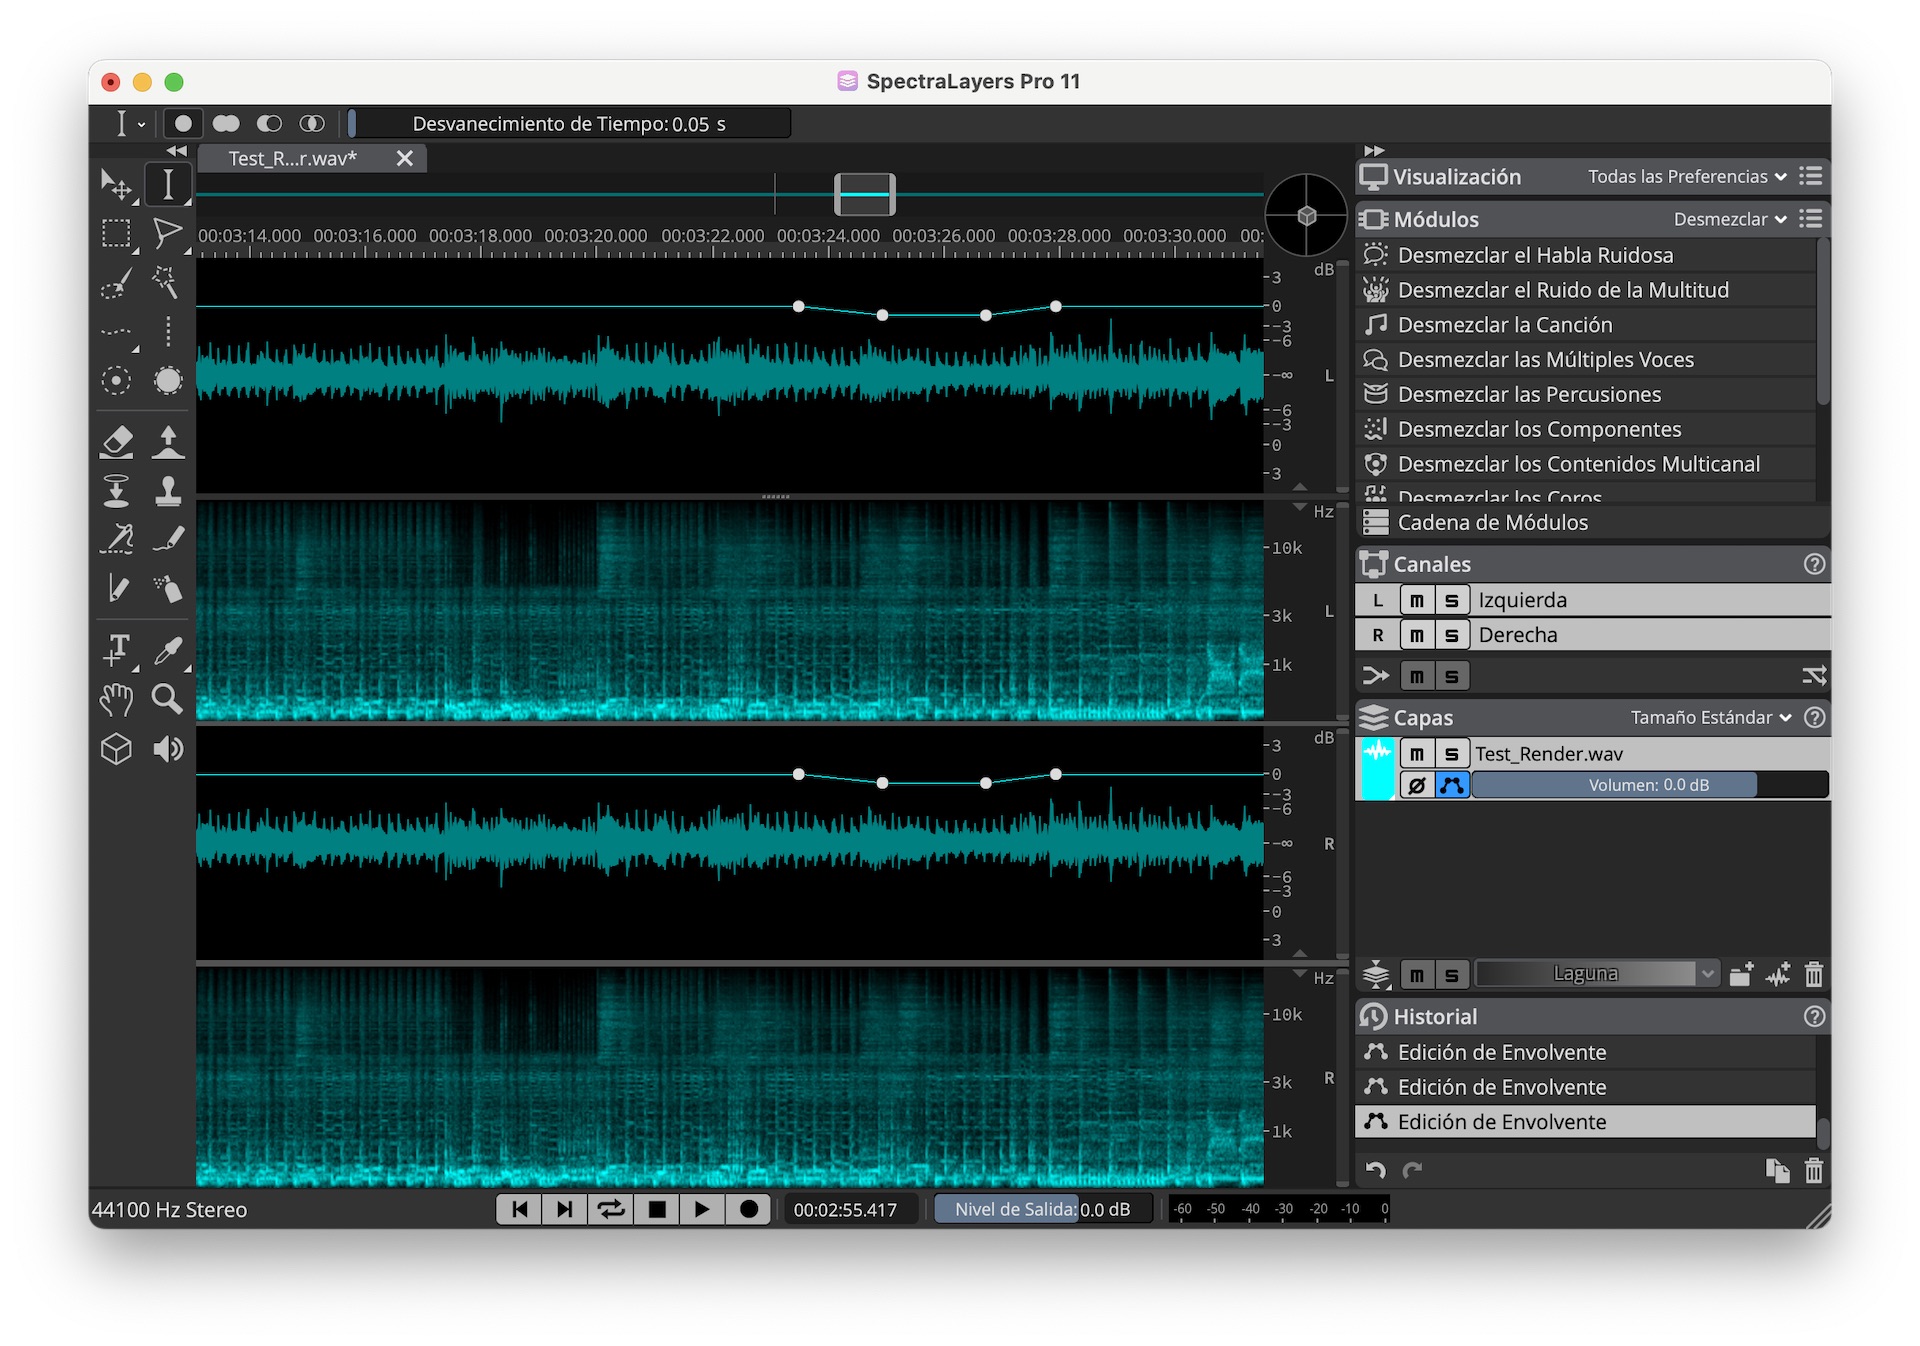This screenshot has height=1346, width=1920.
Task: Mute the Izquierda channel
Action: coord(1416,600)
